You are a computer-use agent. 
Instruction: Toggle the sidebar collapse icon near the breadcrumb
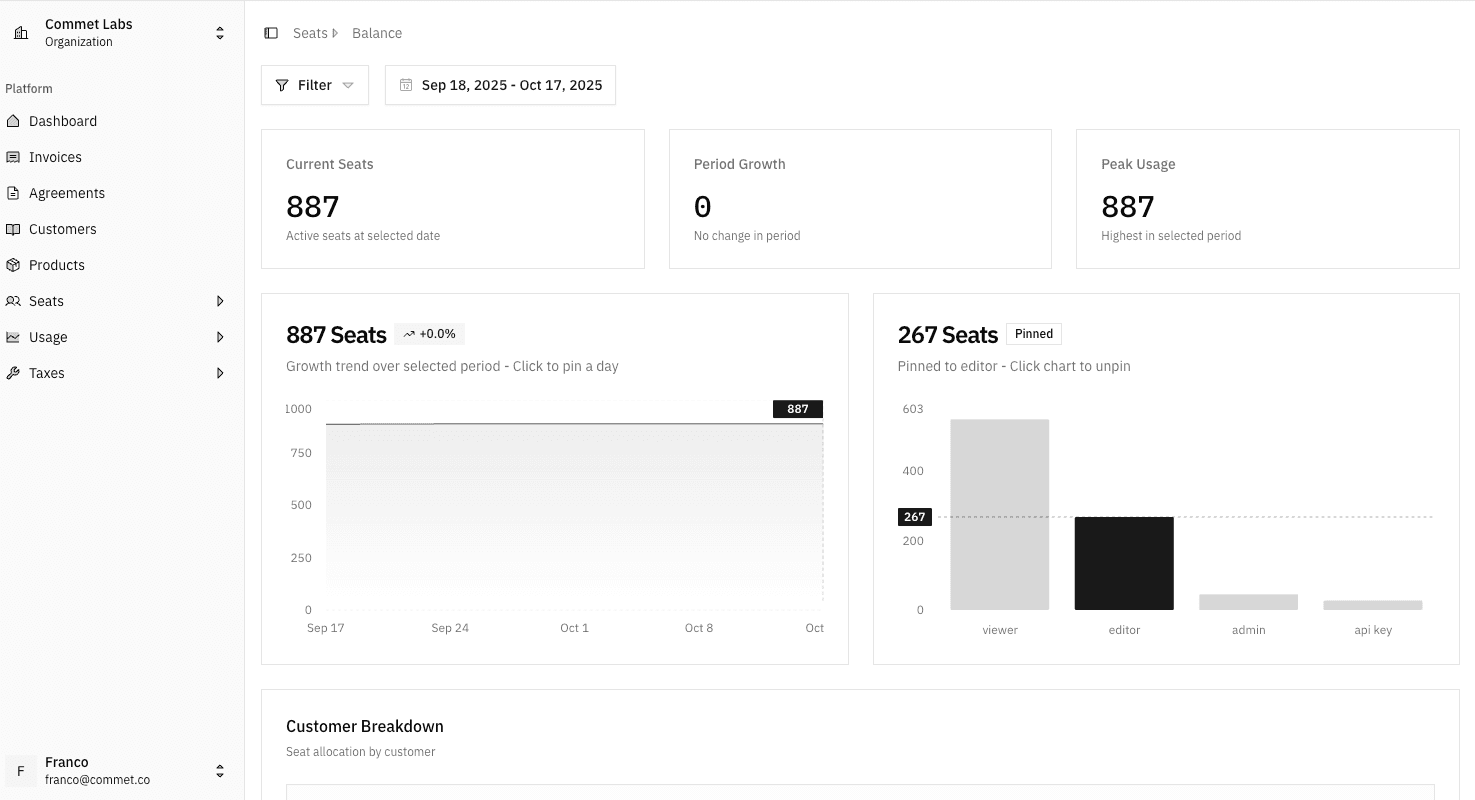pyautogui.click(x=270, y=32)
